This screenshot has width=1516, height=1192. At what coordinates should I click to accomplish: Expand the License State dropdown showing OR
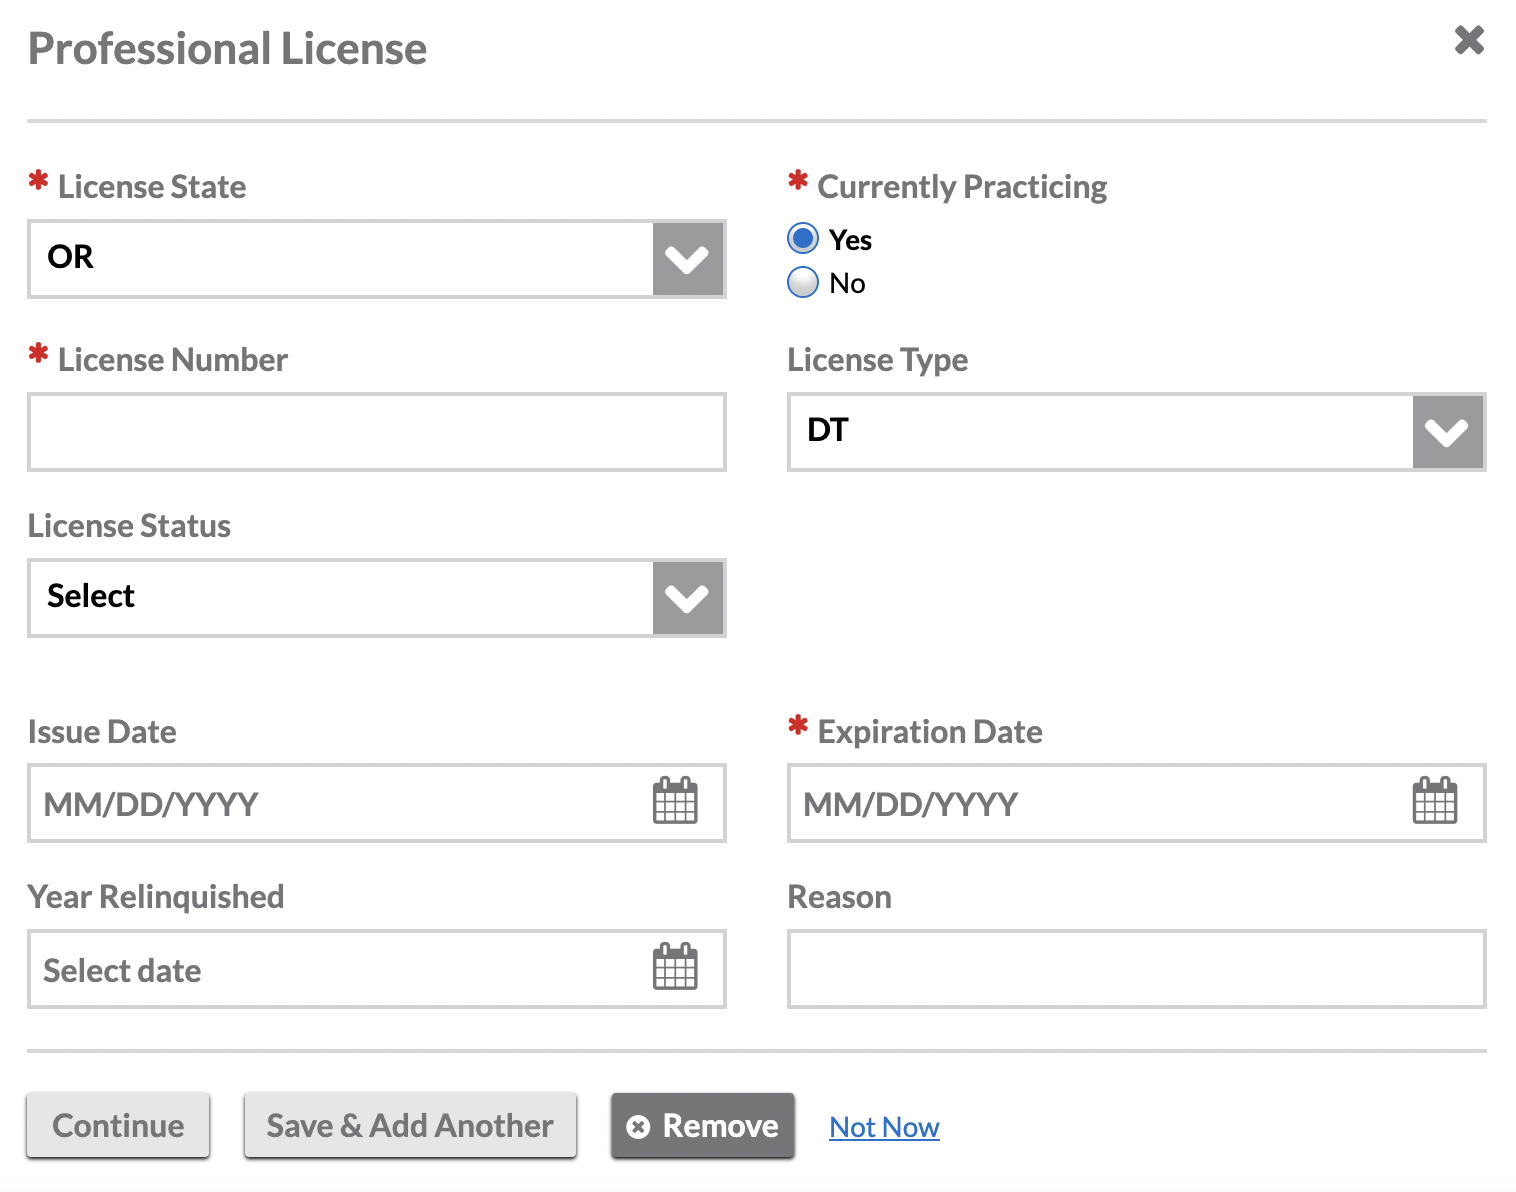(x=340, y=259)
